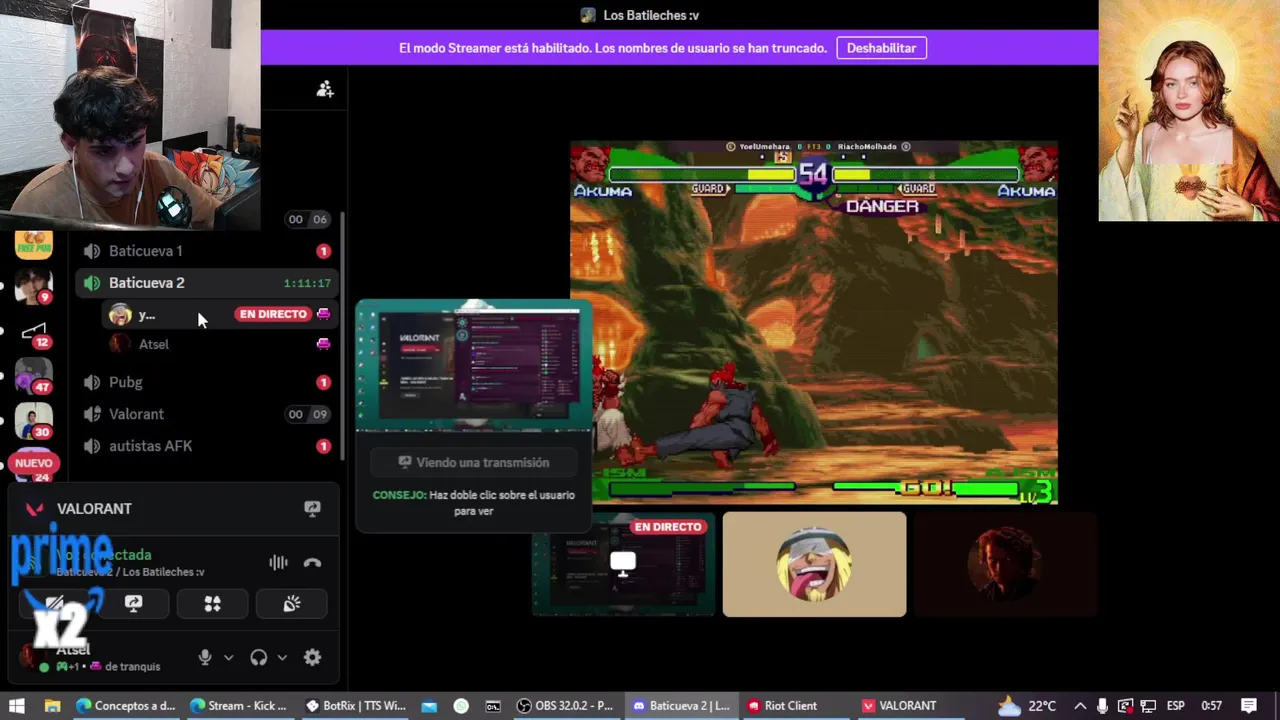Switch to the OBS 32.0.2 taskbar window
Viewport: 1280px width, 720px height.
[x=566, y=706]
